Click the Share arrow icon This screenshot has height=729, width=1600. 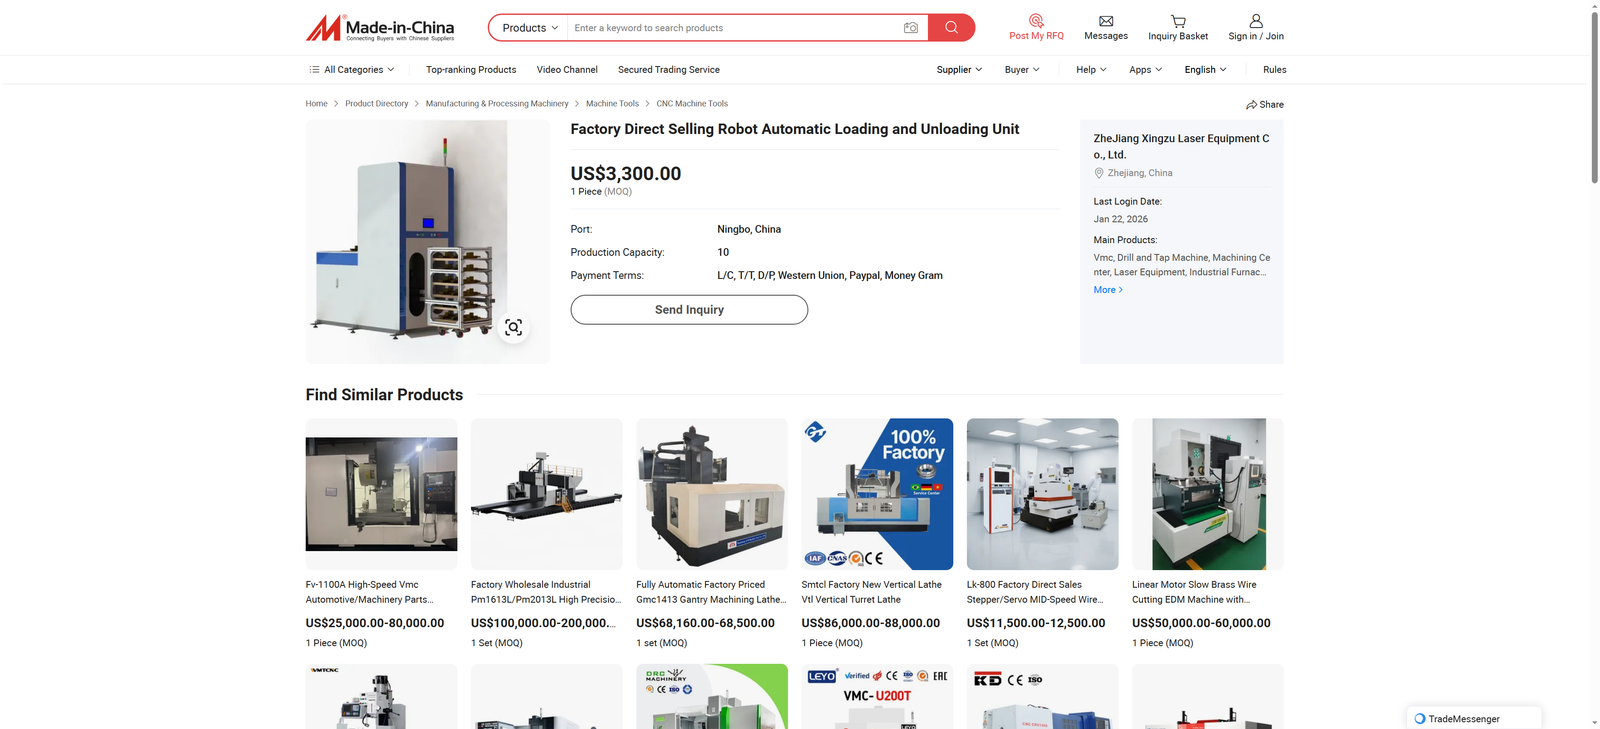click(x=1251, y=105)
